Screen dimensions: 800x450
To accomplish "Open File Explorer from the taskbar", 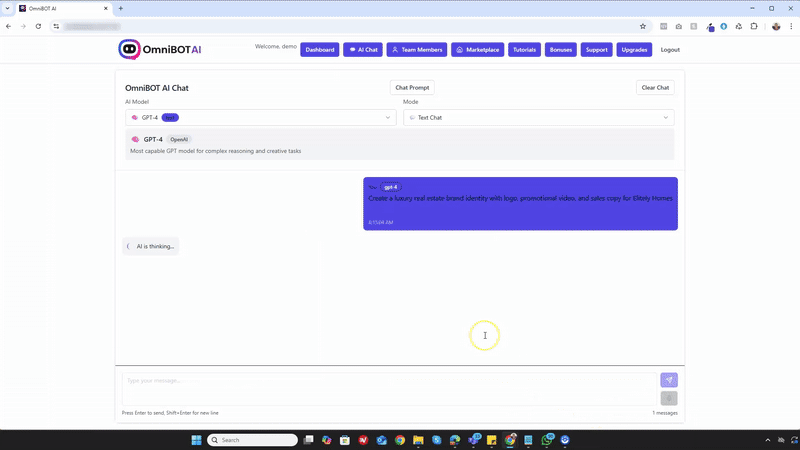I will [419, 440].
